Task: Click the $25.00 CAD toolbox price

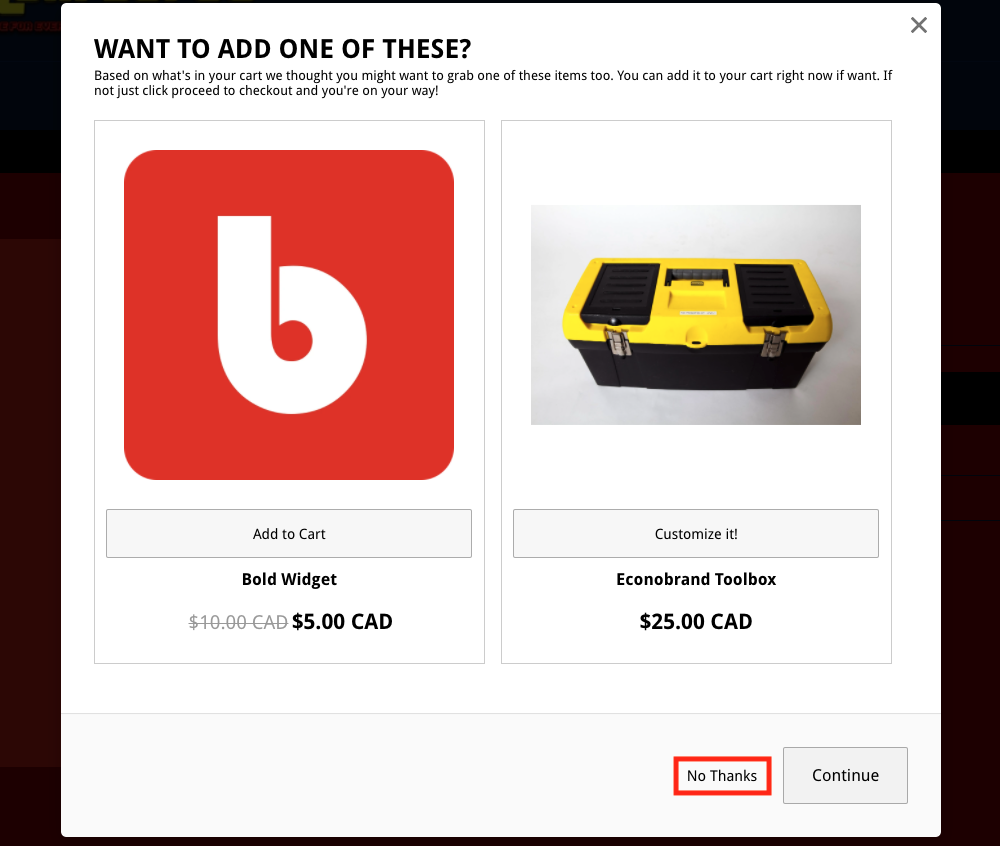Action: [696, 621]
